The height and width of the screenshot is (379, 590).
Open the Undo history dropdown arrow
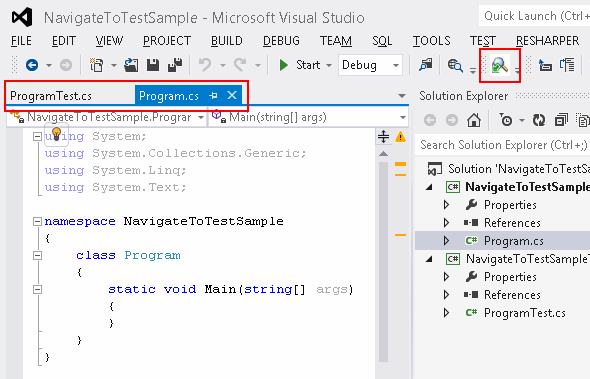pyautogui.click(x=223, y=65)
